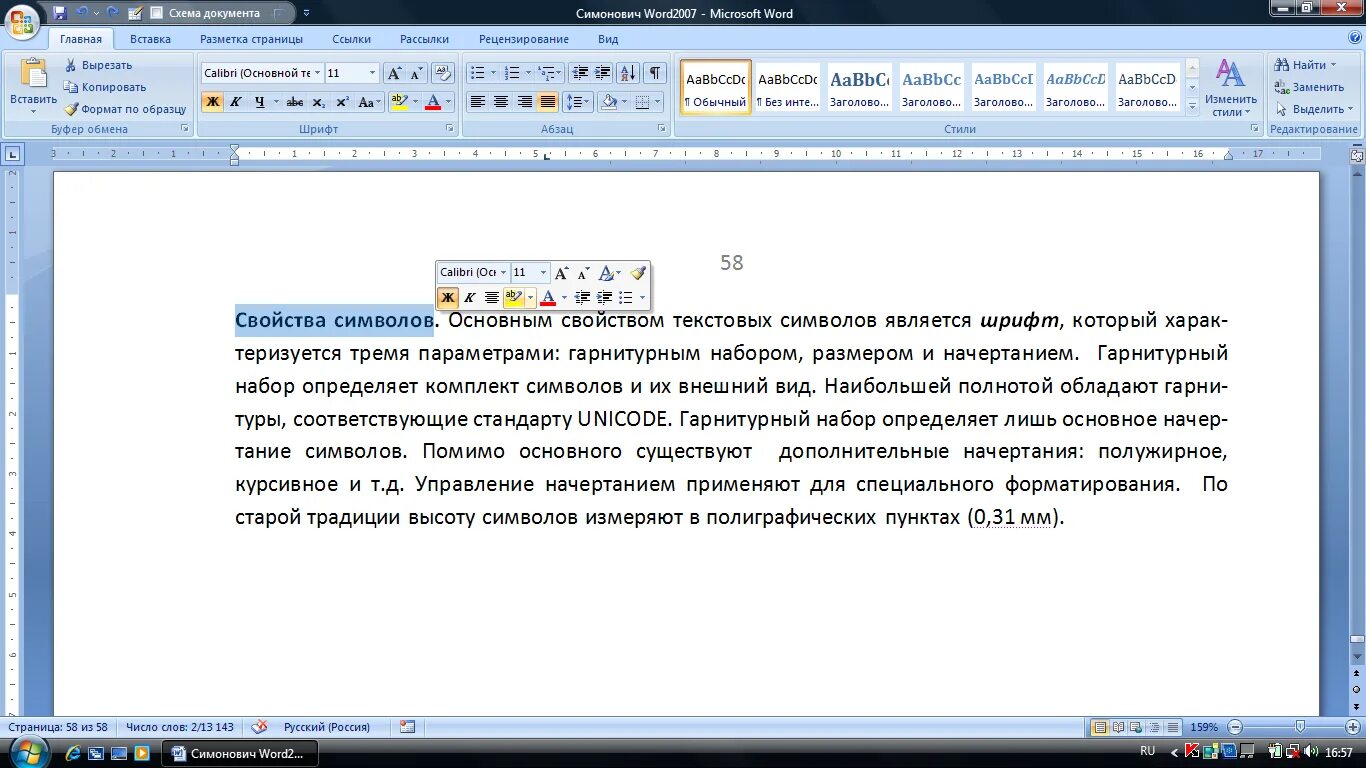Open the font color dropdown arrow
Image resolution: width=1366 pixels, height=768 pixels.
[x=448, y=101]
